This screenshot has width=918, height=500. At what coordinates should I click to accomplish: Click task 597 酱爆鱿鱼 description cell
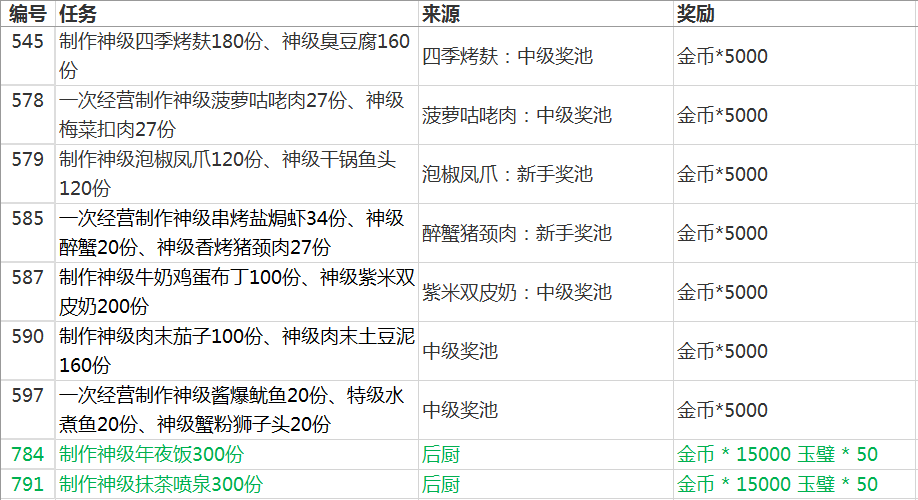point(237,410)
